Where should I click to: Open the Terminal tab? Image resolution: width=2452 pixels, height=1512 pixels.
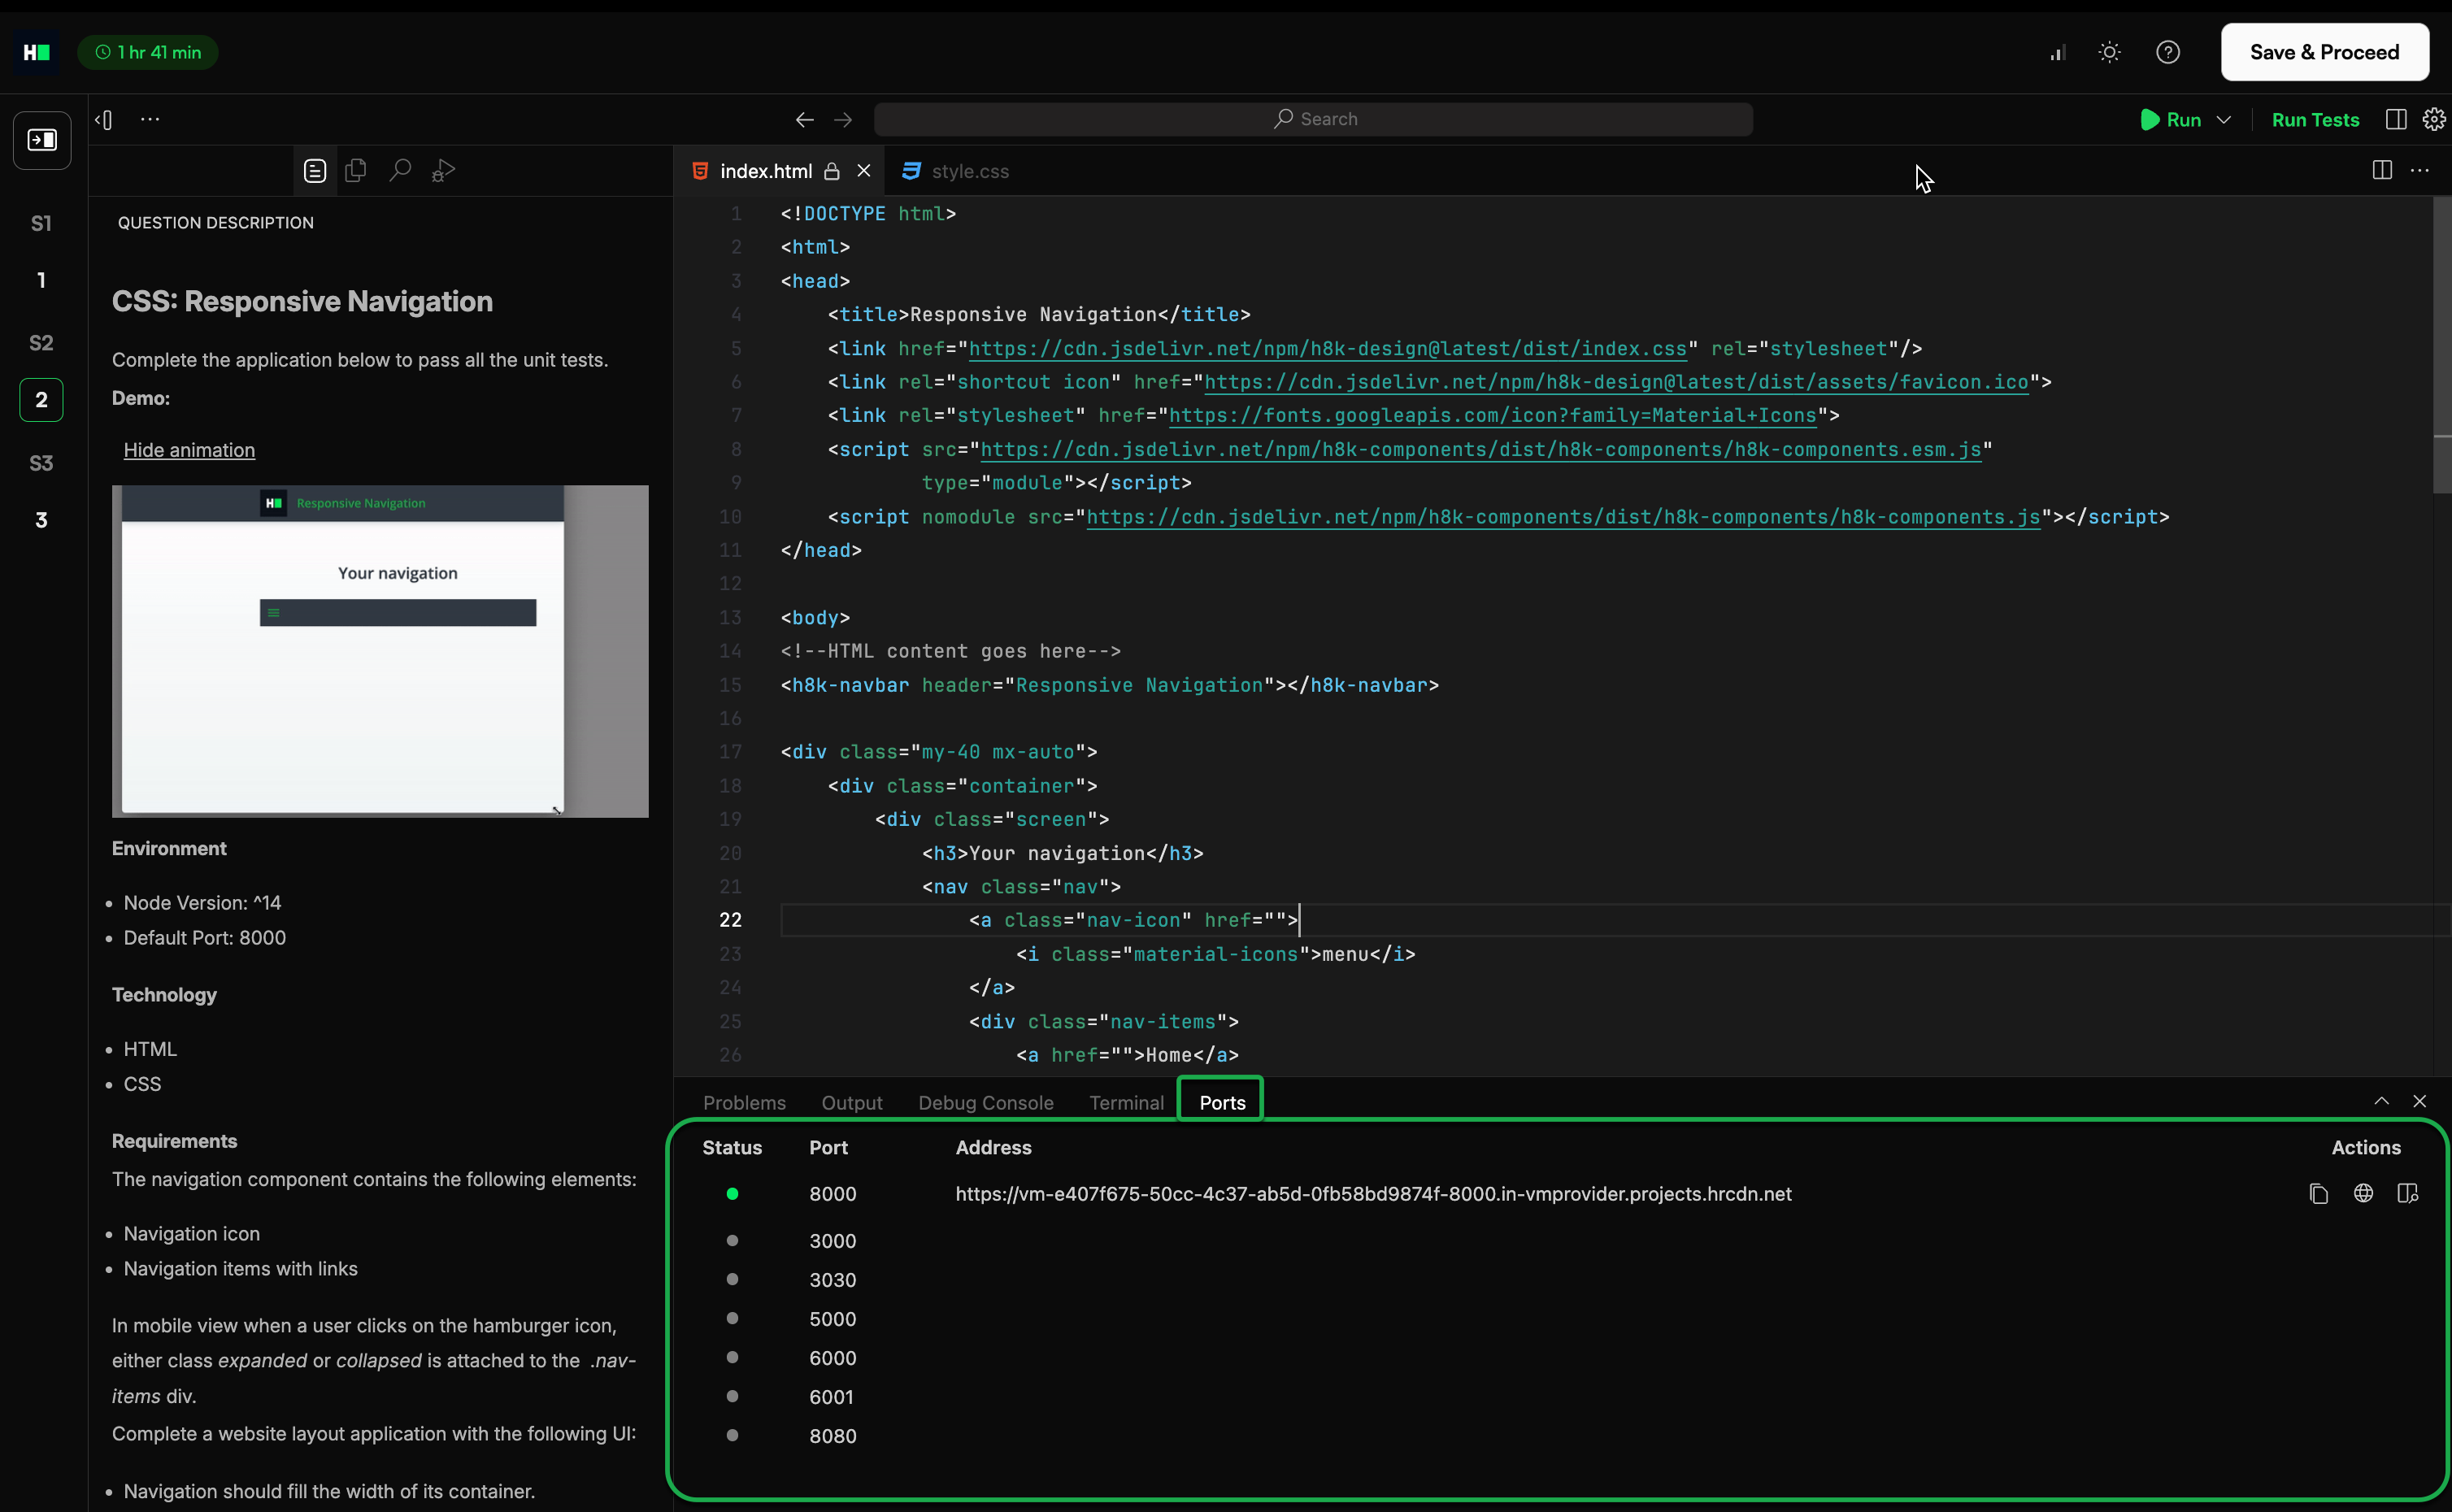click(x=1126, y=1102)
